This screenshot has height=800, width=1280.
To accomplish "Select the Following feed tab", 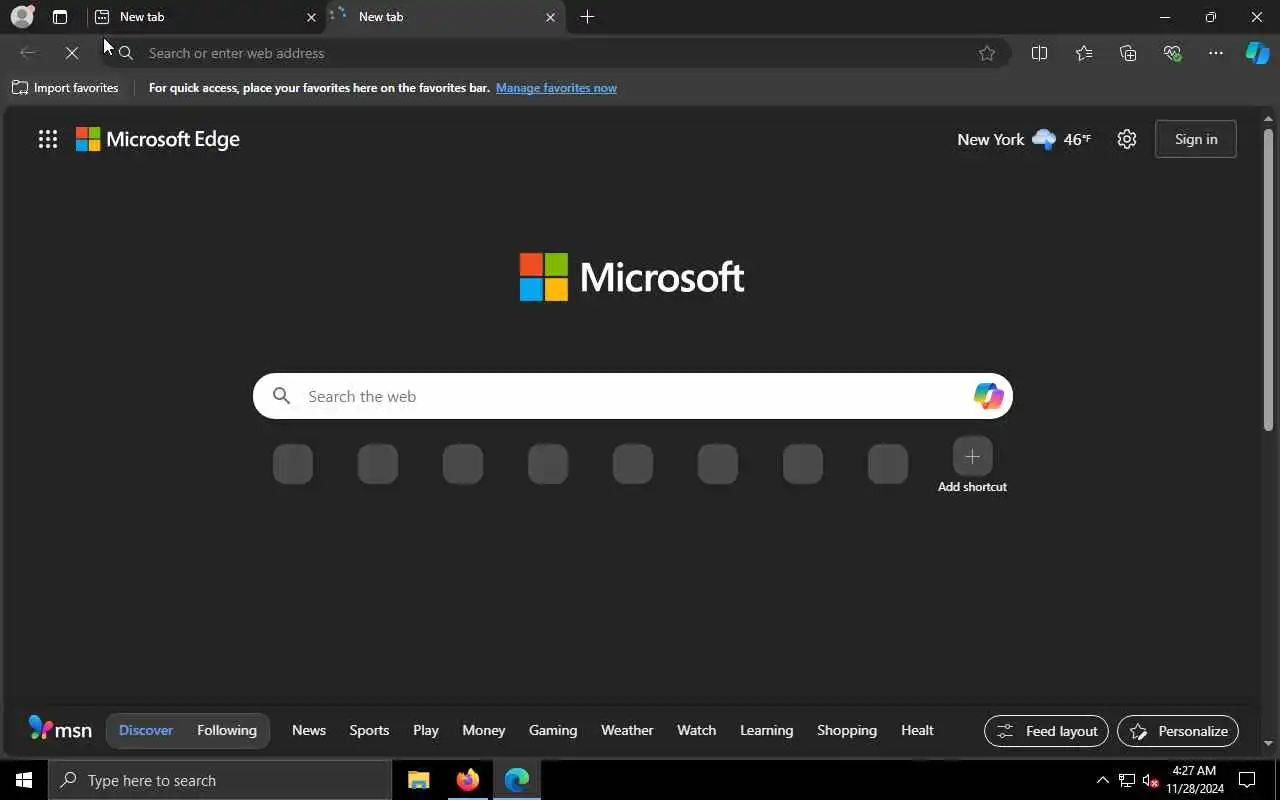I will (227, 730).
